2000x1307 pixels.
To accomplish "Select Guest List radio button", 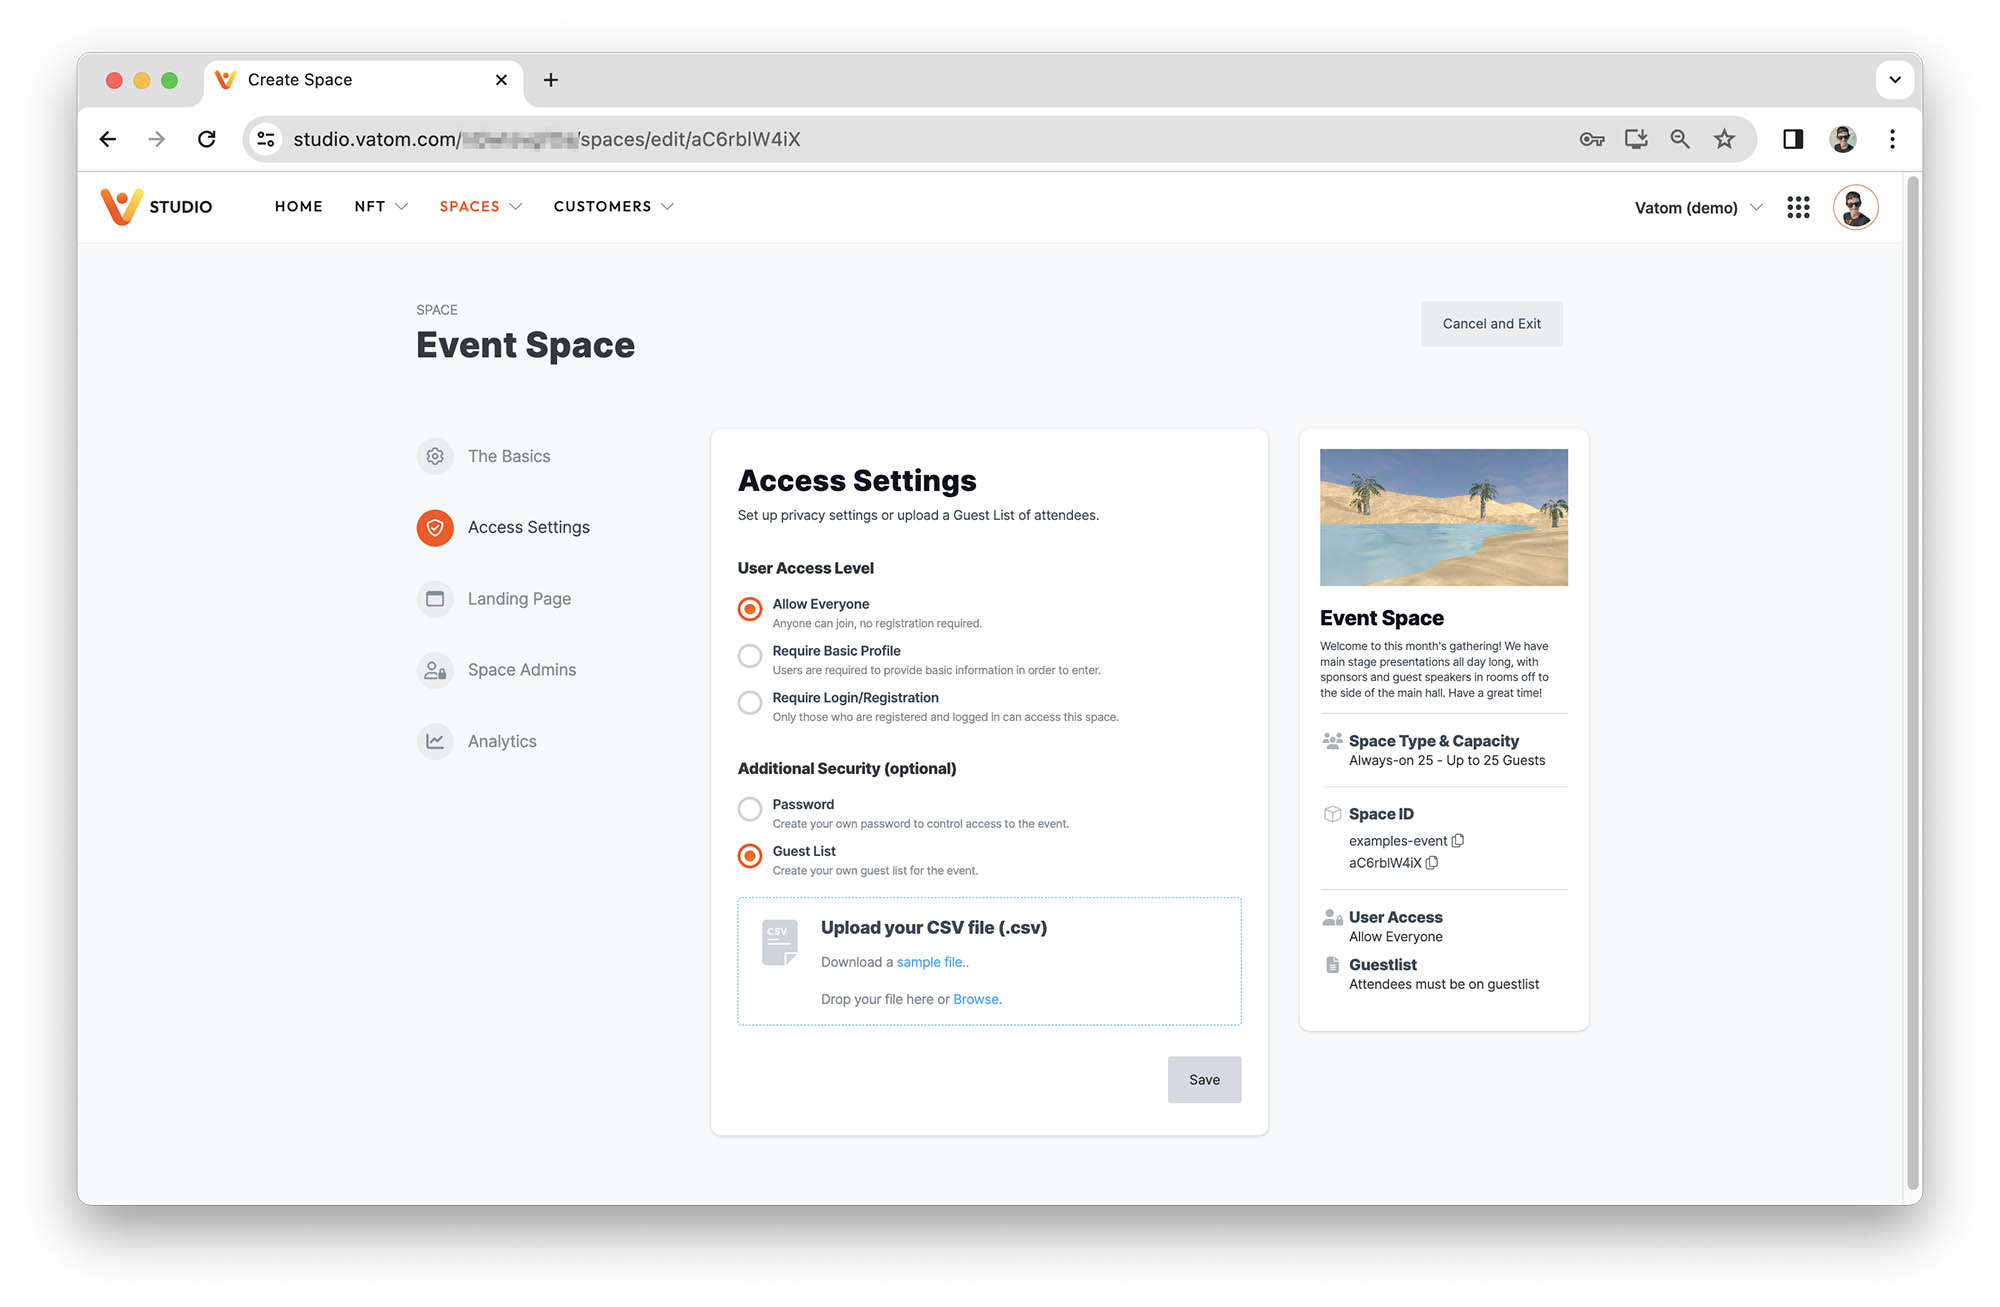I will (x=750, y=856).
